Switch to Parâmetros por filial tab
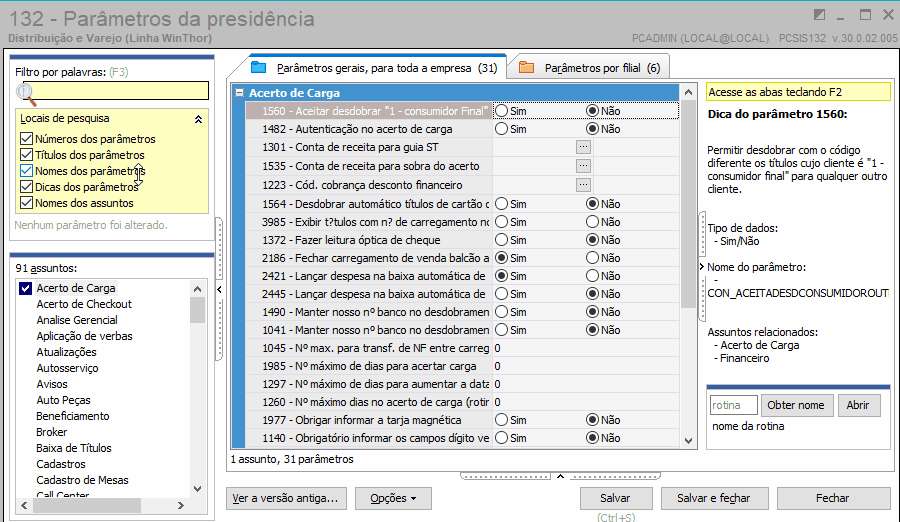The height and width of the screenshot is (522, 900). pyautogui.click(x=590, y=68)
